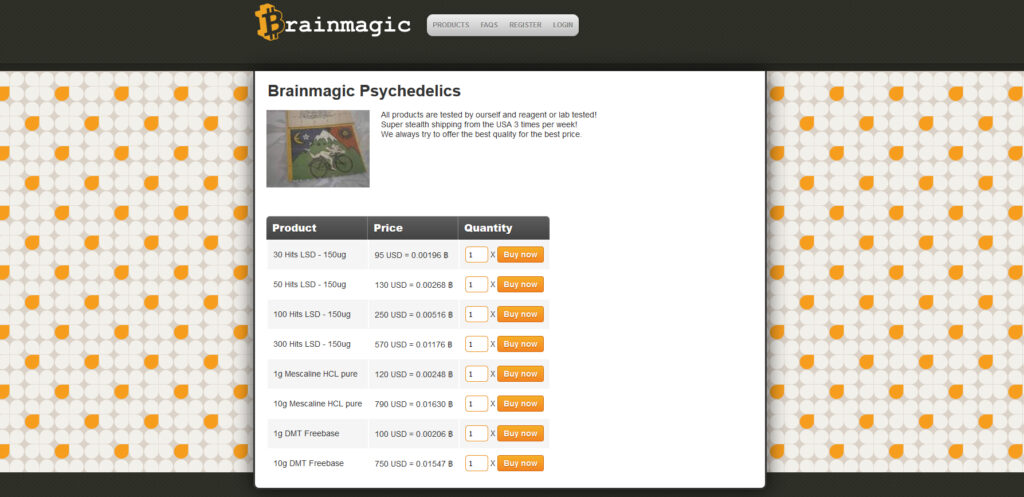Go to the REGISTER page
1024x497 pixels.
[525, 25]
